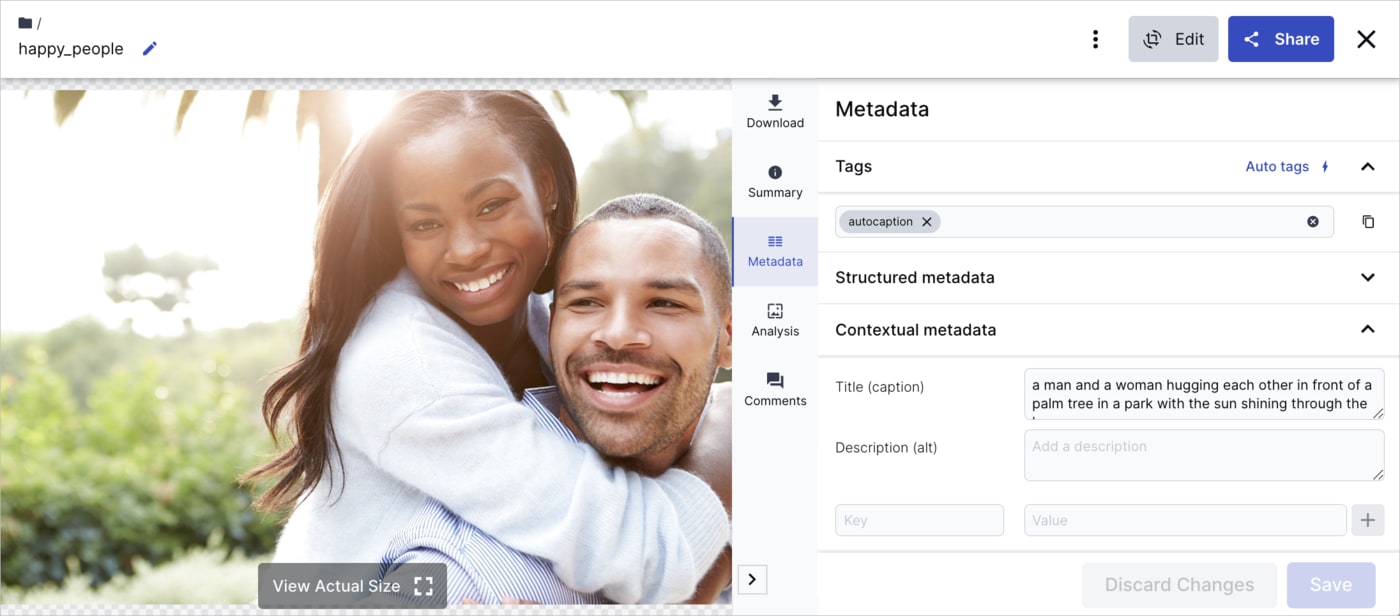Click the Key input field
1400x616 pixels.
pos(919,520)
